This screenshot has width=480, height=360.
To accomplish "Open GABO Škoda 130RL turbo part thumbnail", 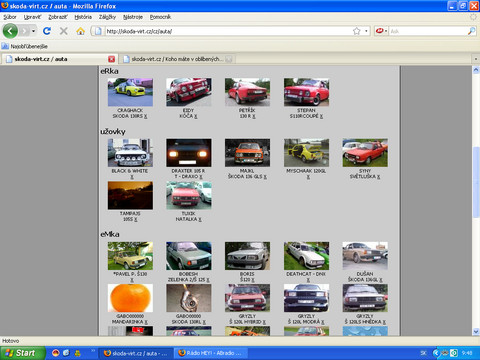I will pos(189,298).
